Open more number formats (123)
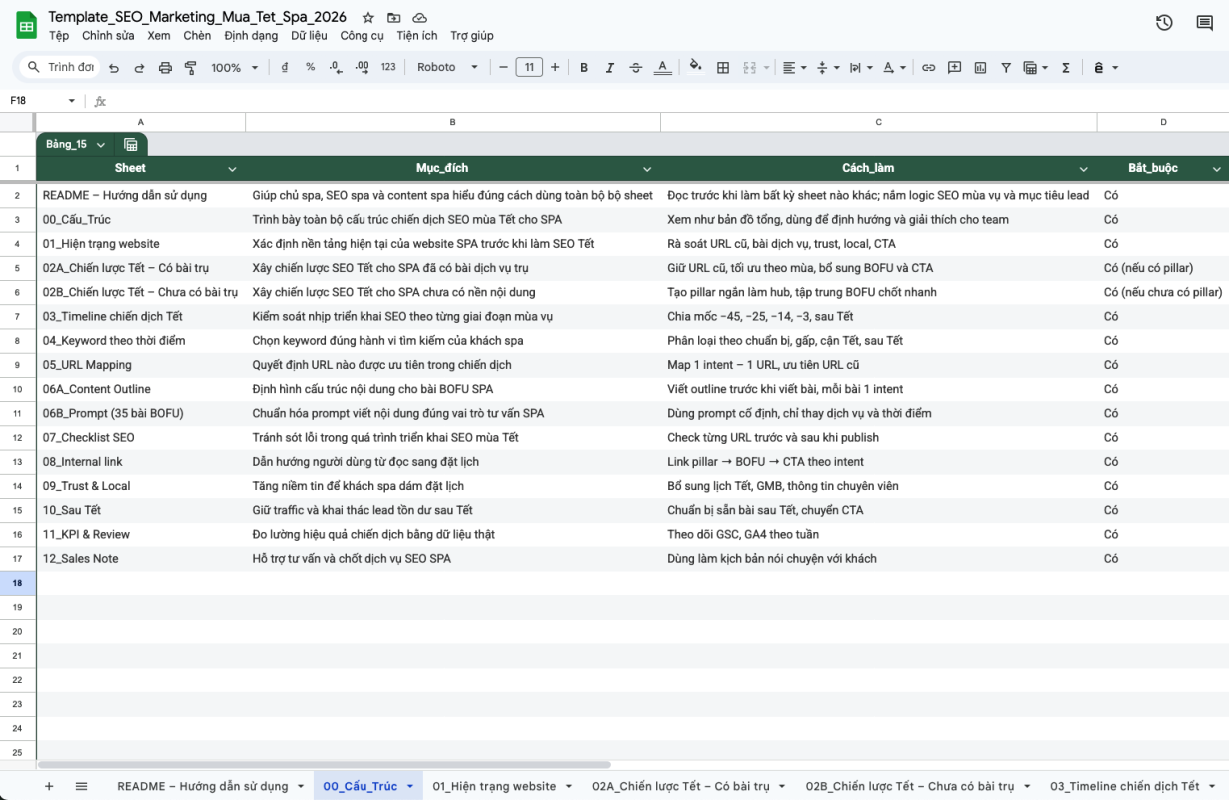Image resolution: width=1229 pixels, height=800 pixels. 388,67
